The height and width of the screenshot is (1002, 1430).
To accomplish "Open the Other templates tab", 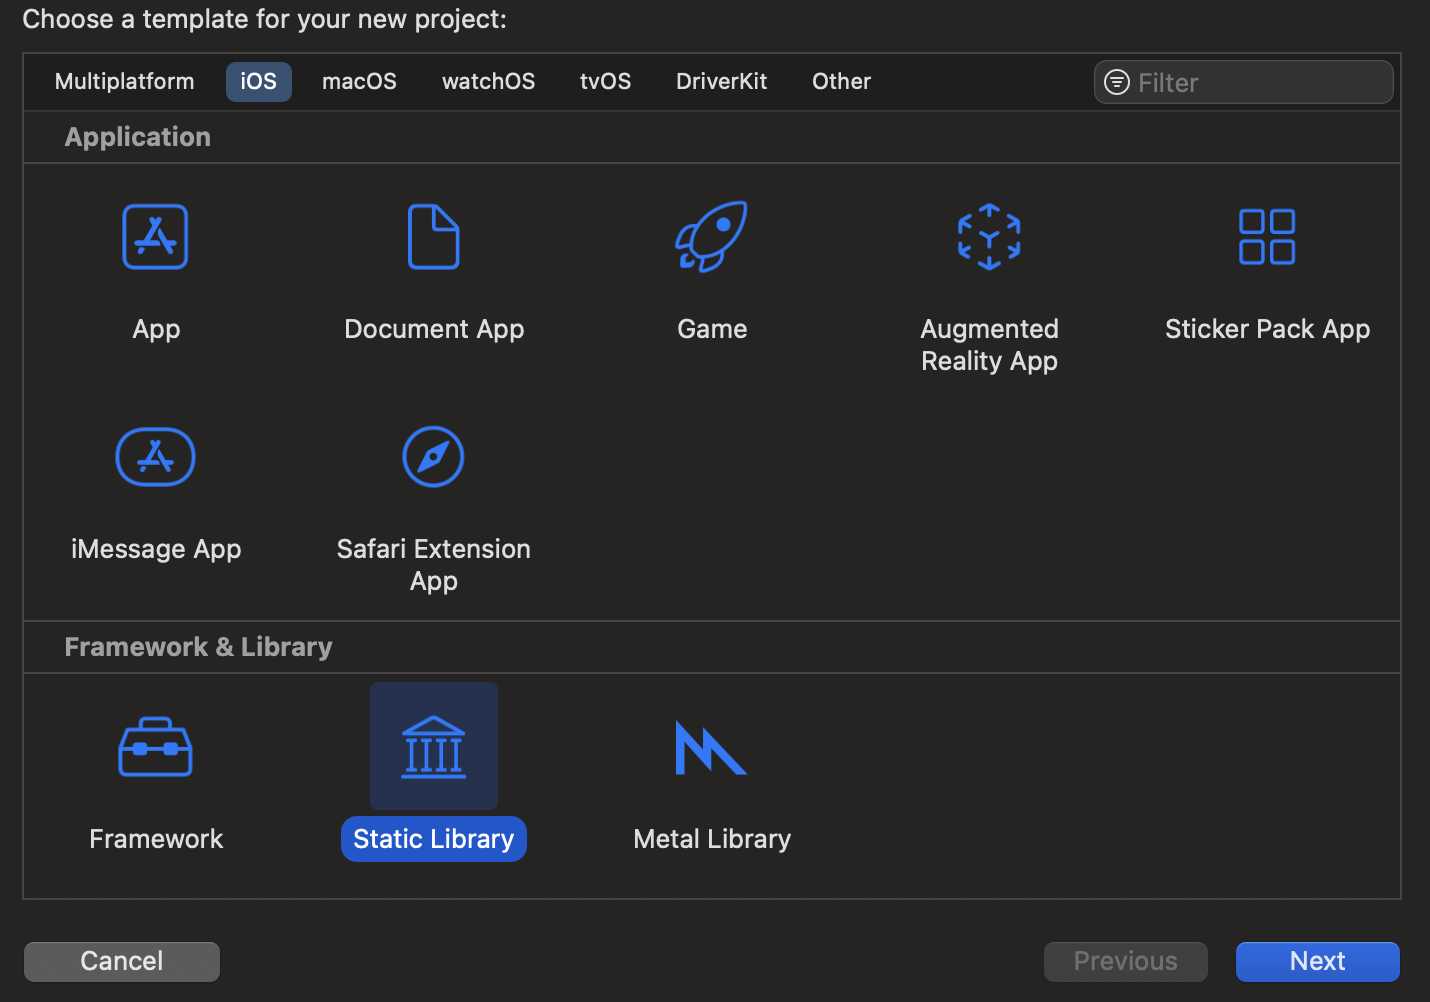I will 842,82.
